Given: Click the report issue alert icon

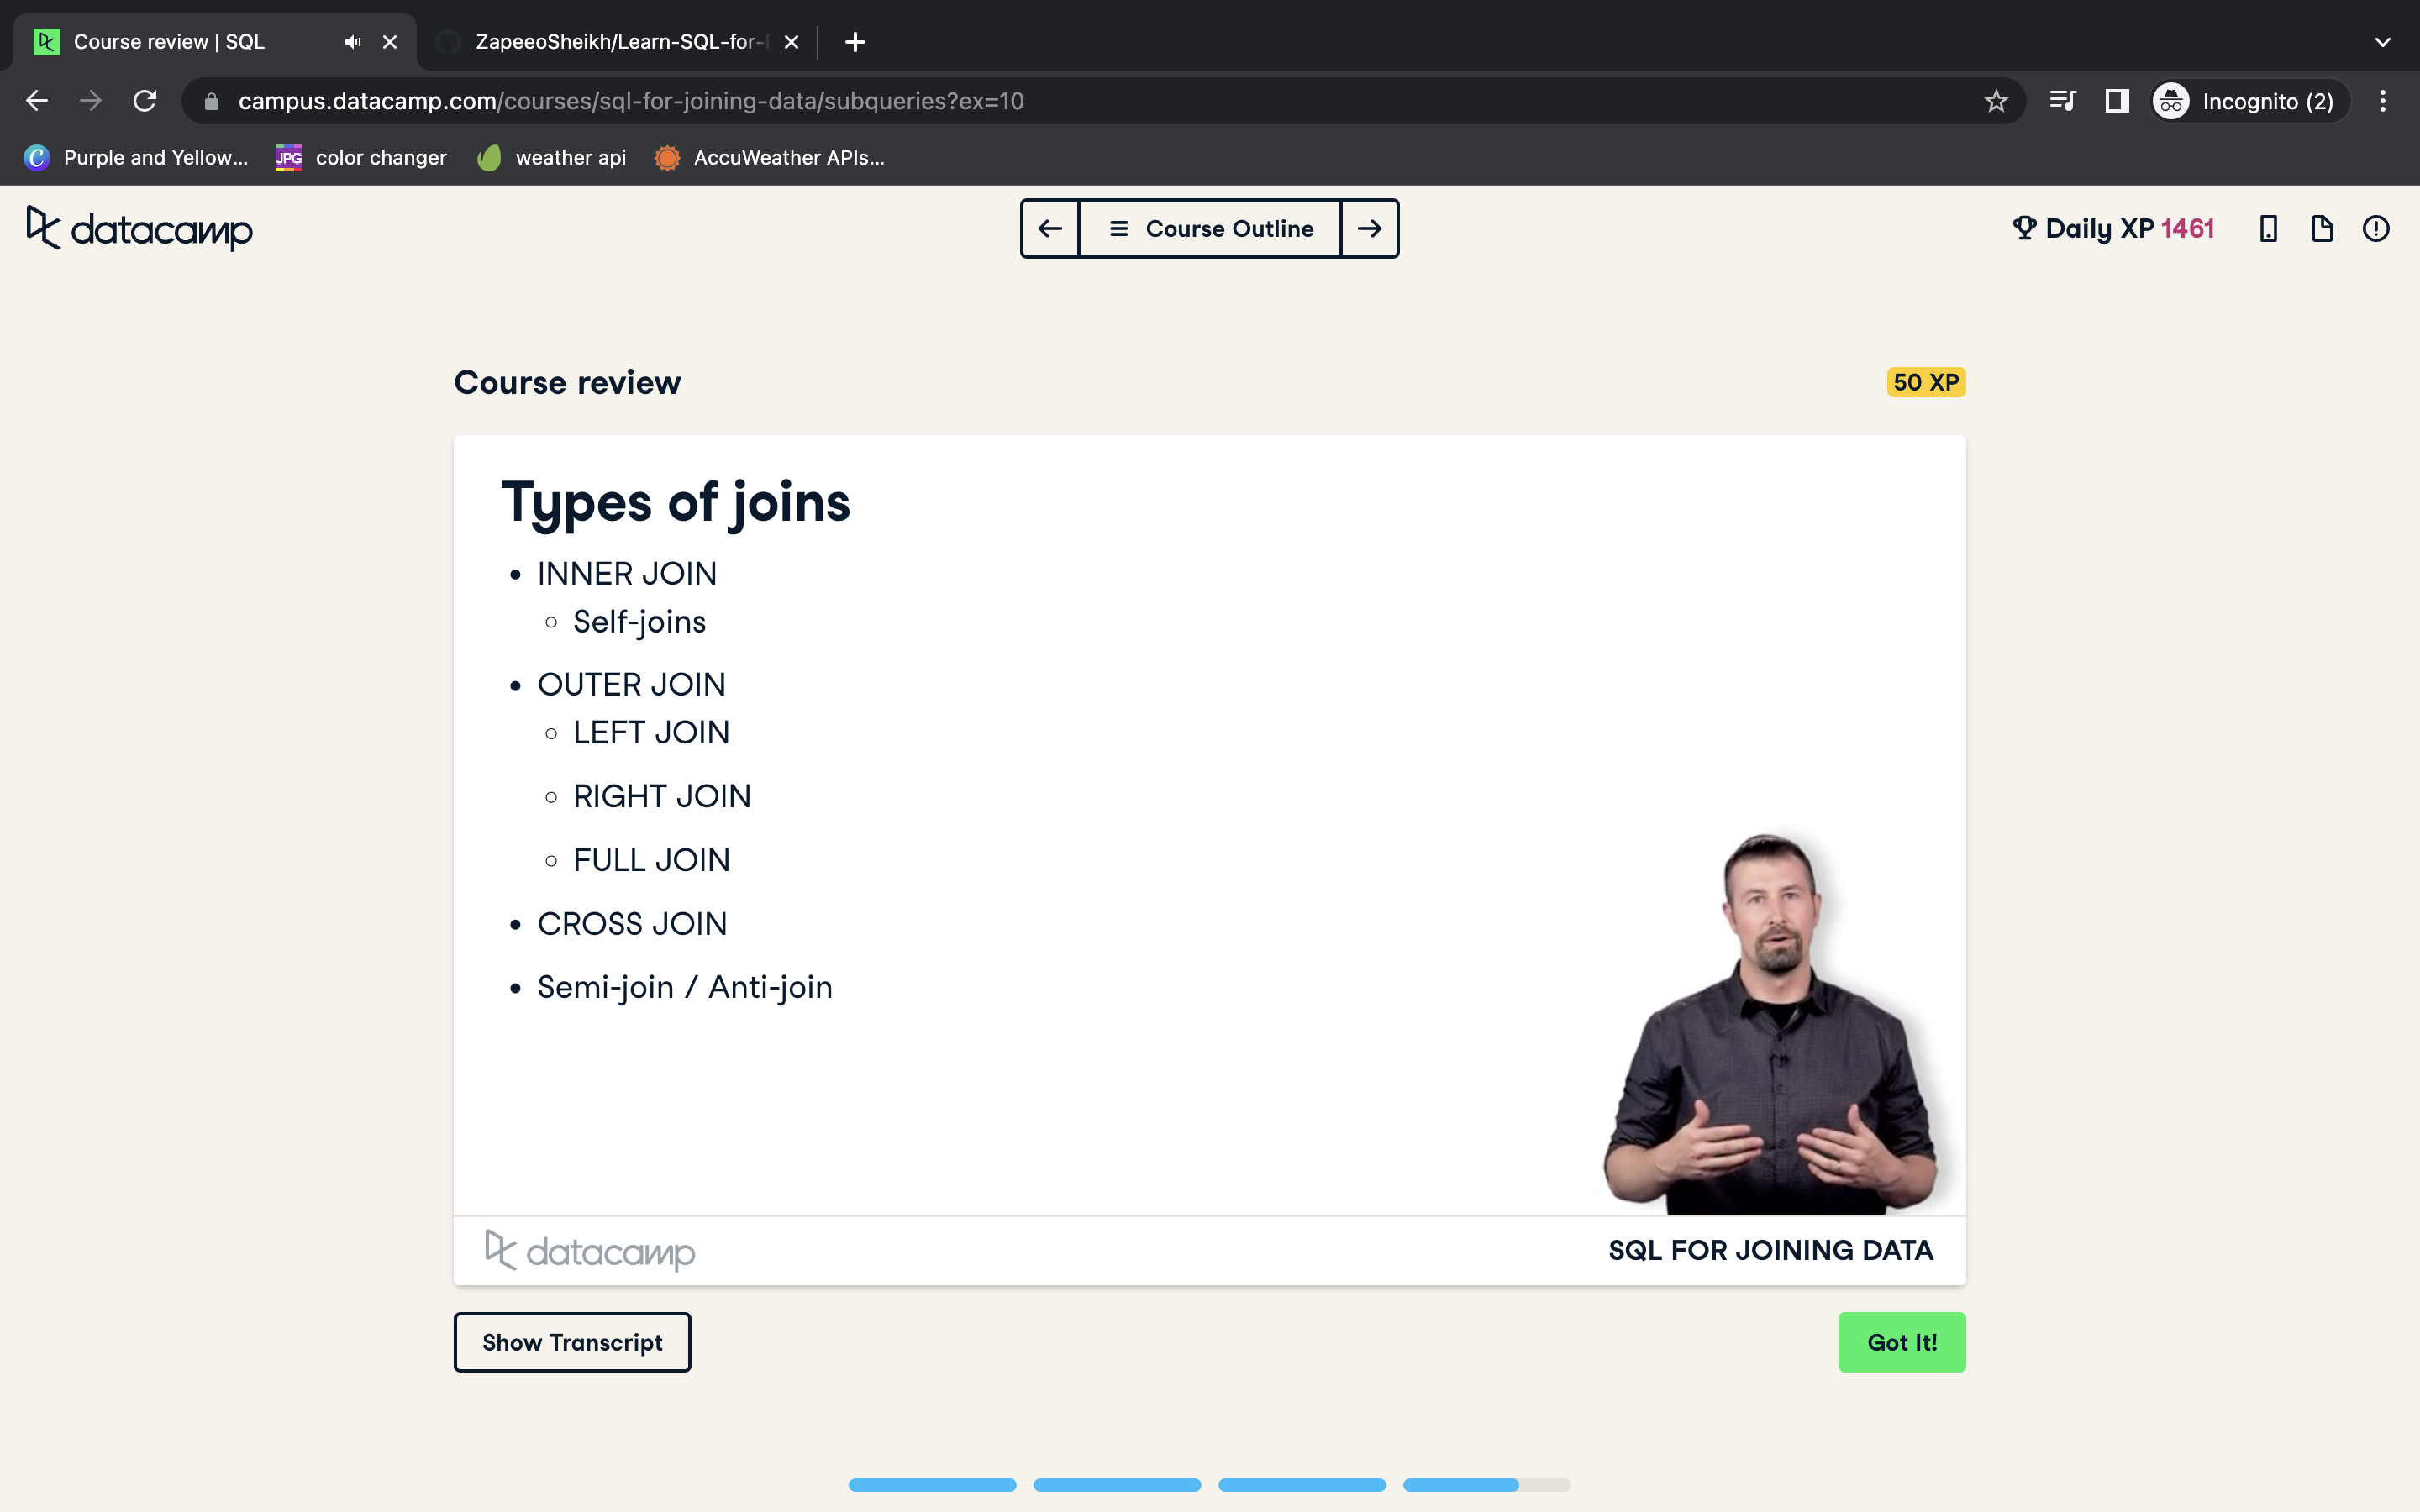Looking at the screenshot, I should (x=2376, y=229).
